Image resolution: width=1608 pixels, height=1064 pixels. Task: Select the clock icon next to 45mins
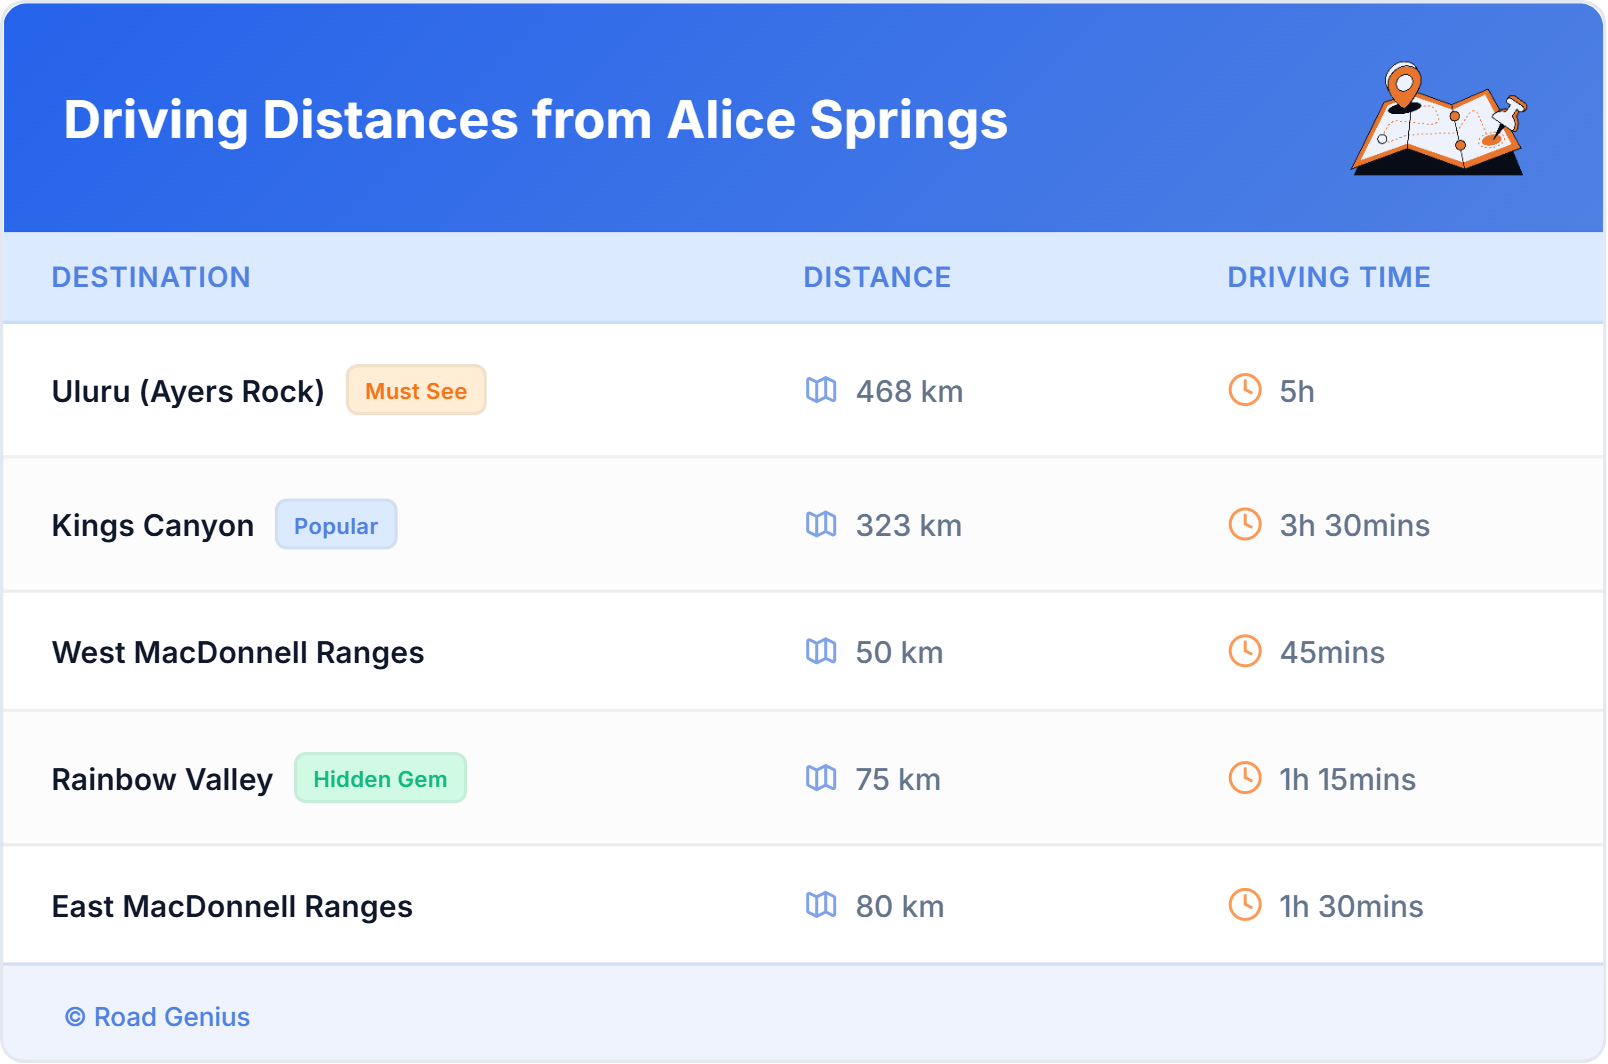coord(1245,651)
